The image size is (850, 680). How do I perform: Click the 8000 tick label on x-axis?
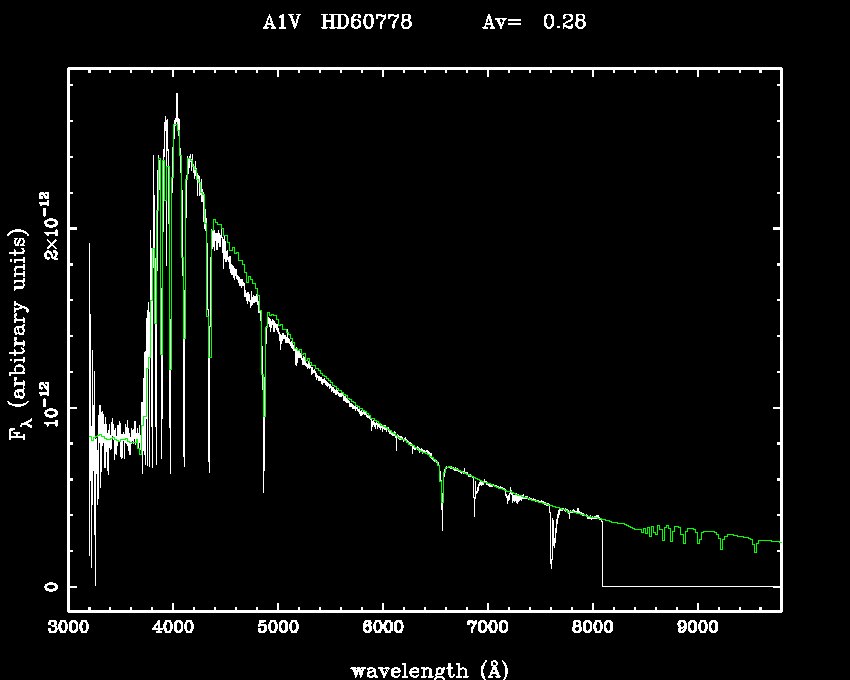pos(593,628)
